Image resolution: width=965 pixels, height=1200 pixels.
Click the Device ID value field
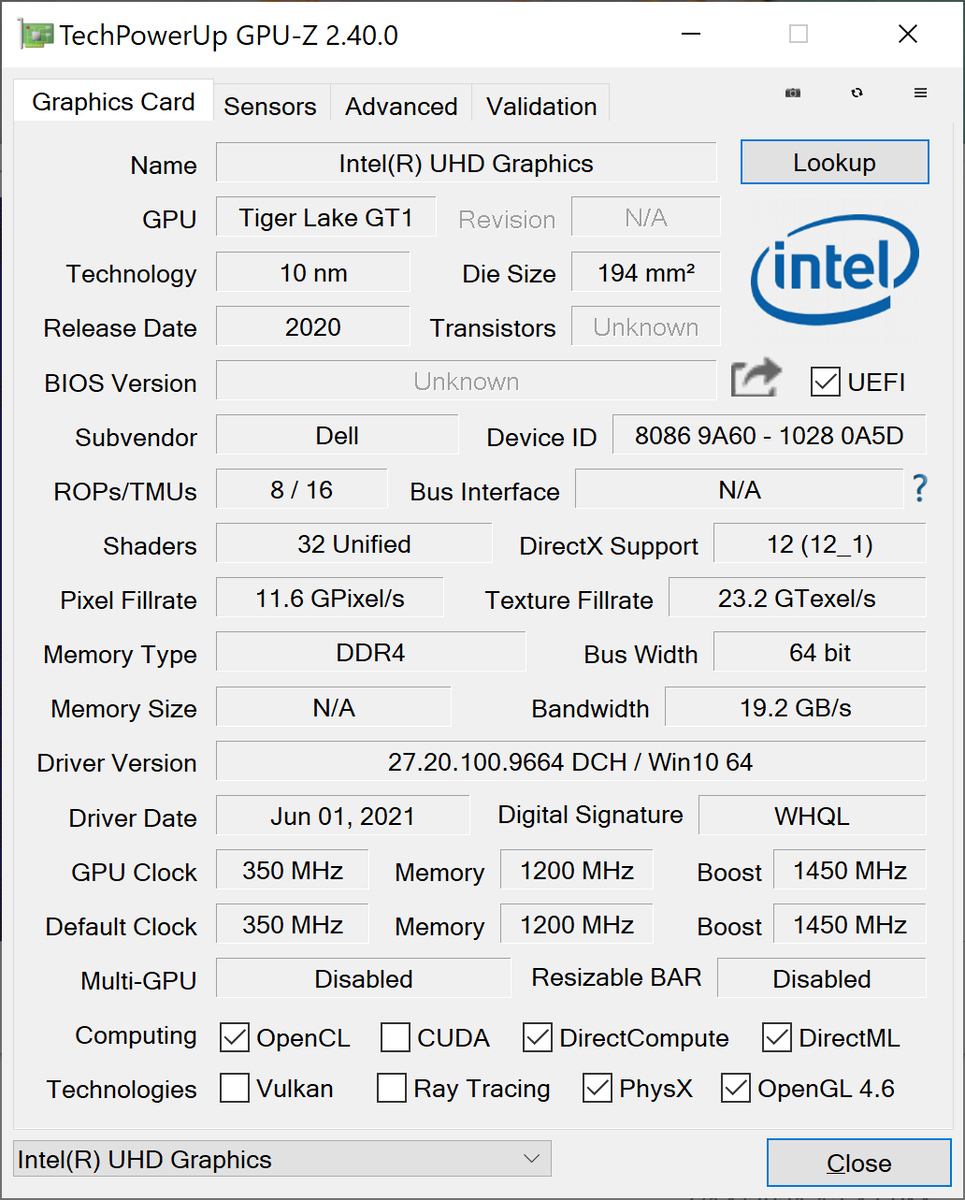[768, 436]
